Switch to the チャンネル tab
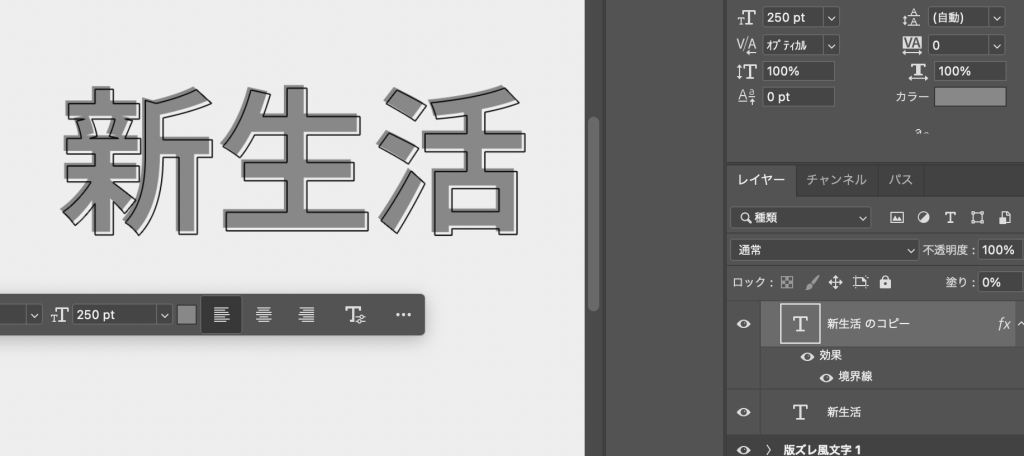This screenshot has width=1024, height=456. click(x=836, y=180)
